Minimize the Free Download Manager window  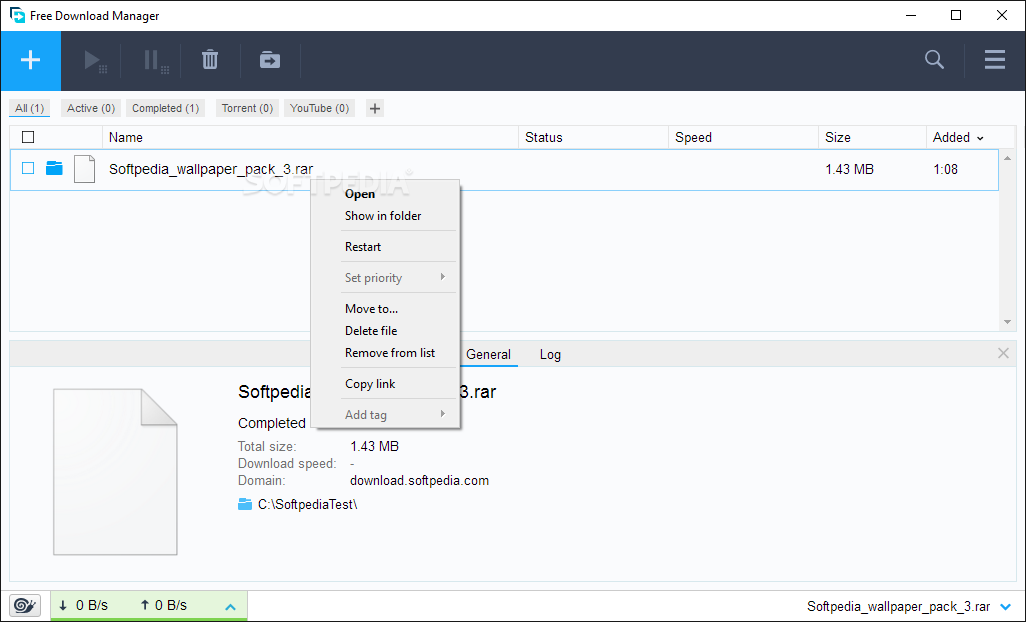911,15
